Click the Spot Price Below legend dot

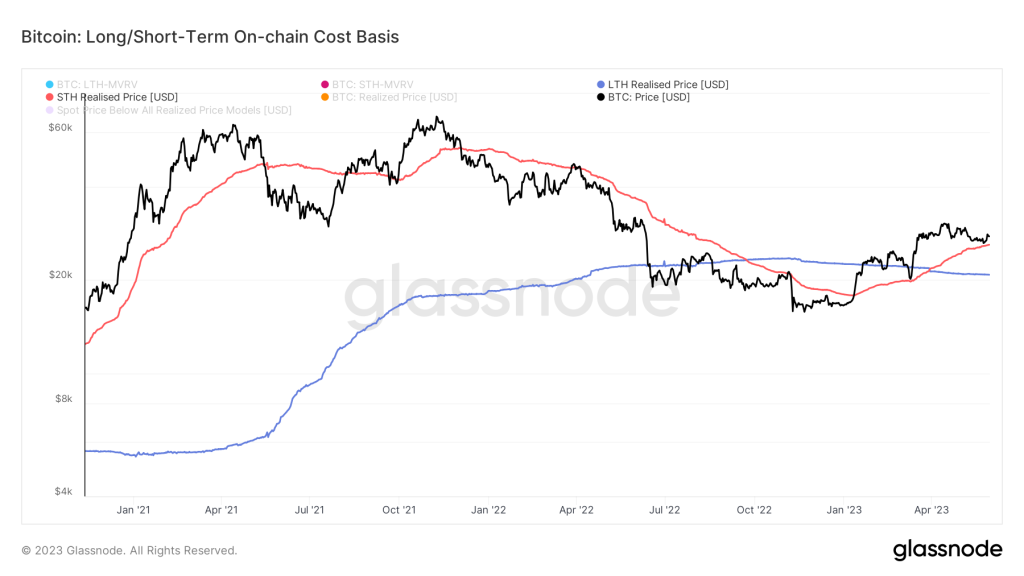point(49,110)
